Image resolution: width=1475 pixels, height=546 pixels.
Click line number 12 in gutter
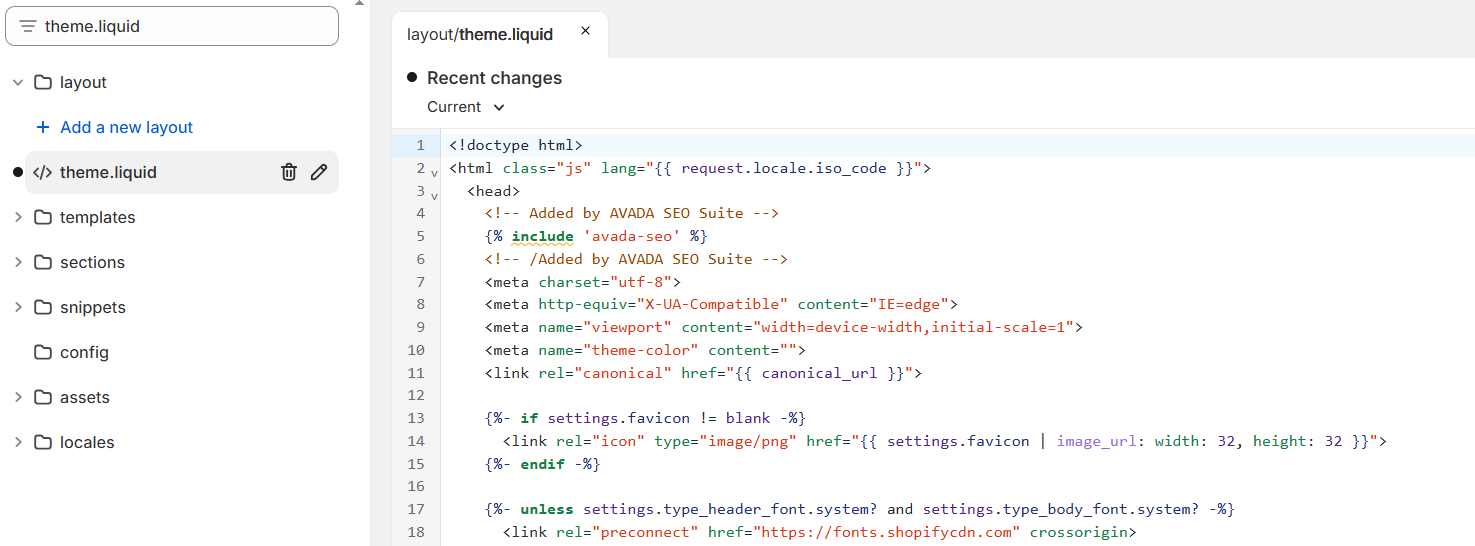[x=417, y=395]
